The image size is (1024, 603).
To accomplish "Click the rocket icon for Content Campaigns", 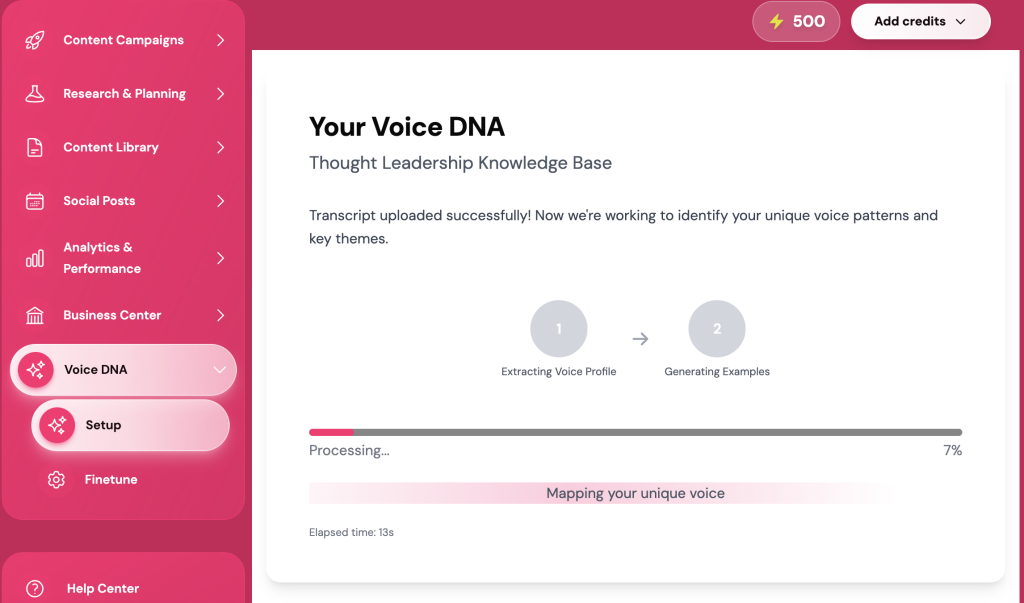I will point(35,40).
